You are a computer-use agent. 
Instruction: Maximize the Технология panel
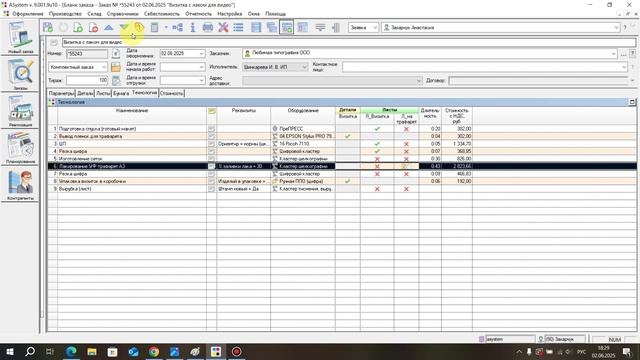pos(632,102)
